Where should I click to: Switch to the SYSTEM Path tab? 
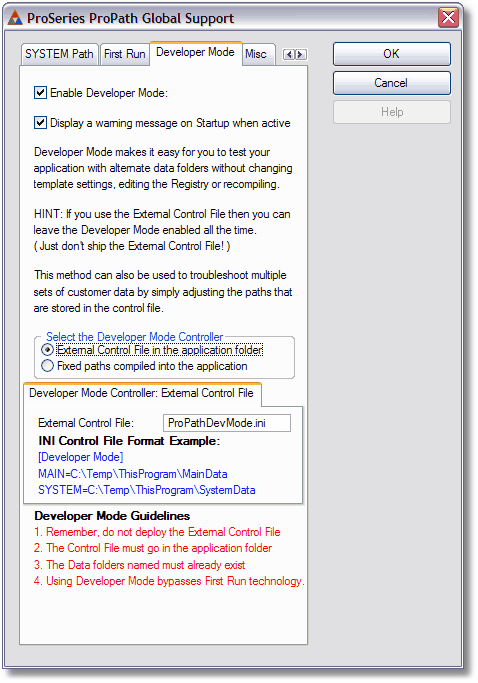(x=59, y=54)
